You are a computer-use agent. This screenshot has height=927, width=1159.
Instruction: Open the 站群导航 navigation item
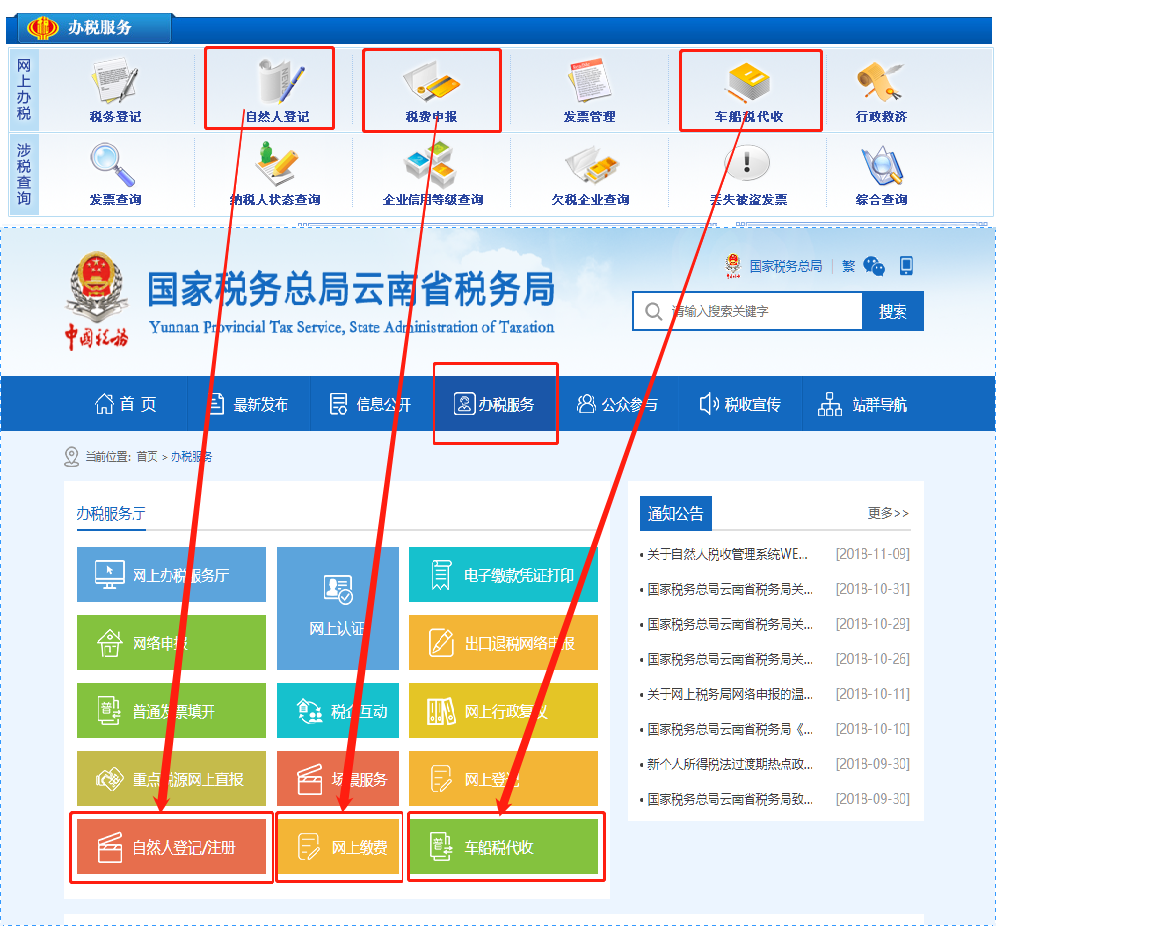(x=862, y=404)
